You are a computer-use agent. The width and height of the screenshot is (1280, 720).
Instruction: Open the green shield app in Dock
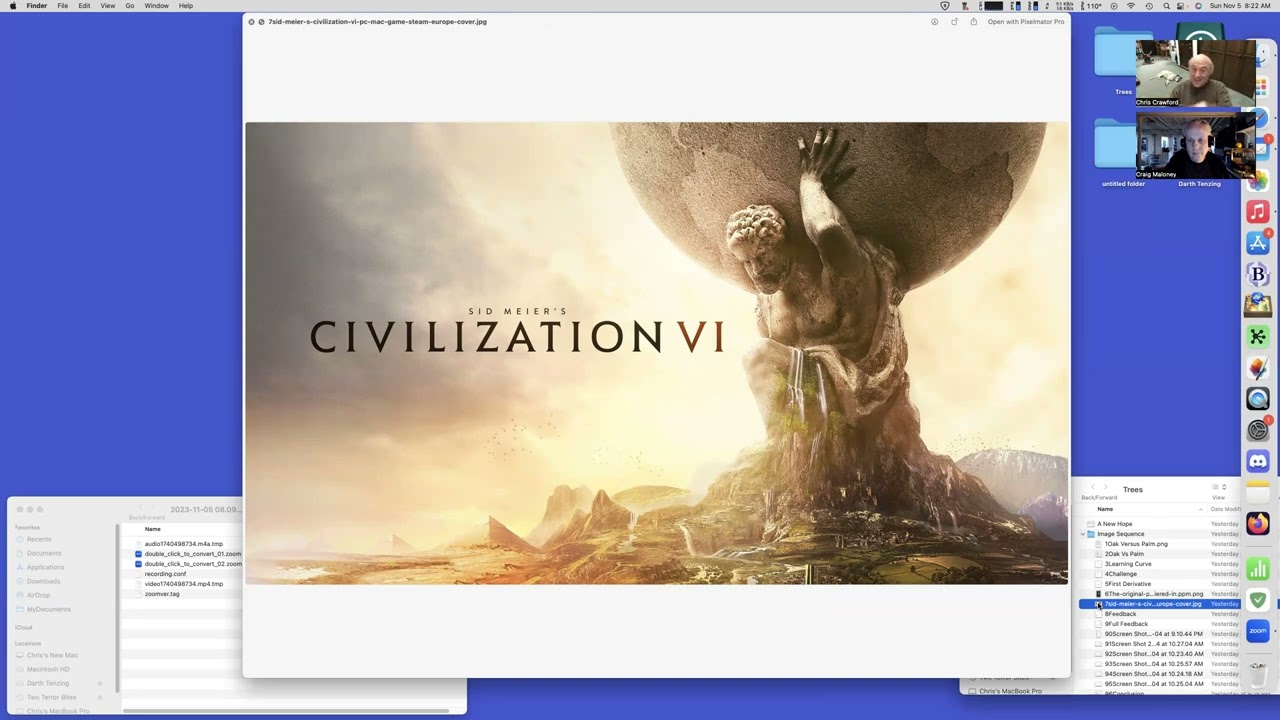point(1258,601)
